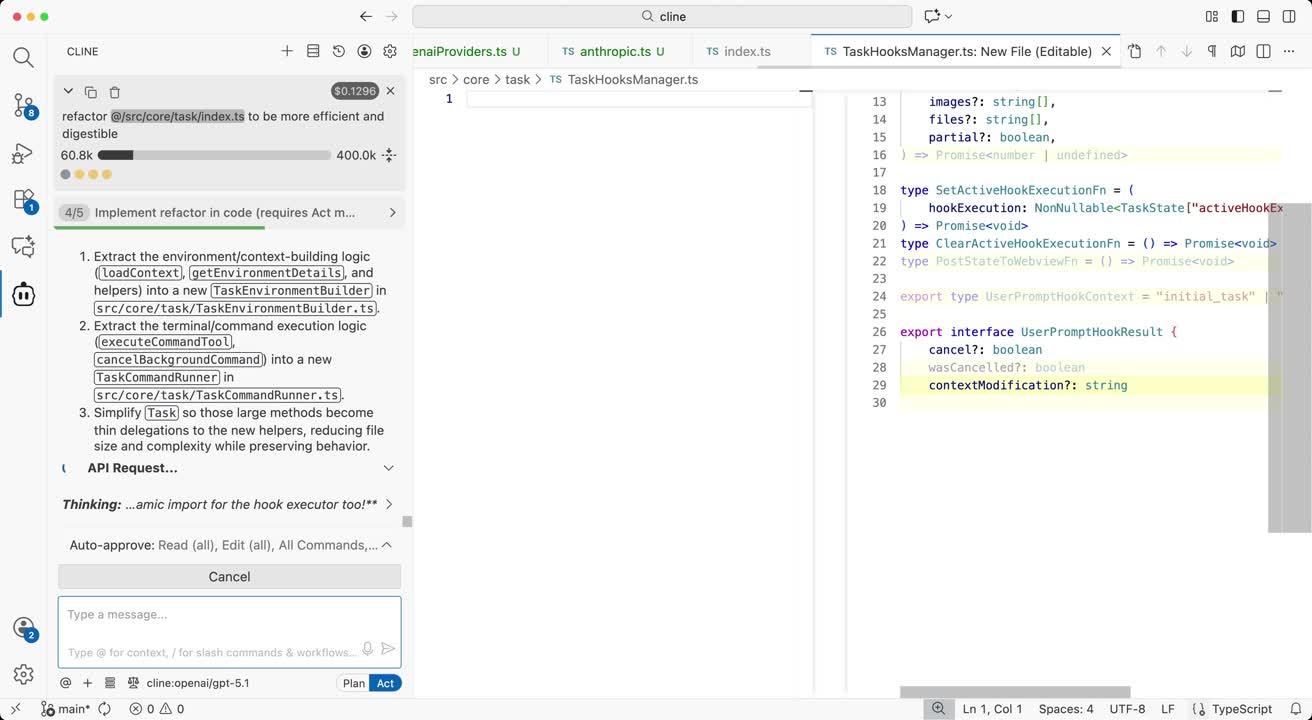Screen dimensions: 1312x720
Task: Switch to the index.ts tab
Action: click(747, 51)
